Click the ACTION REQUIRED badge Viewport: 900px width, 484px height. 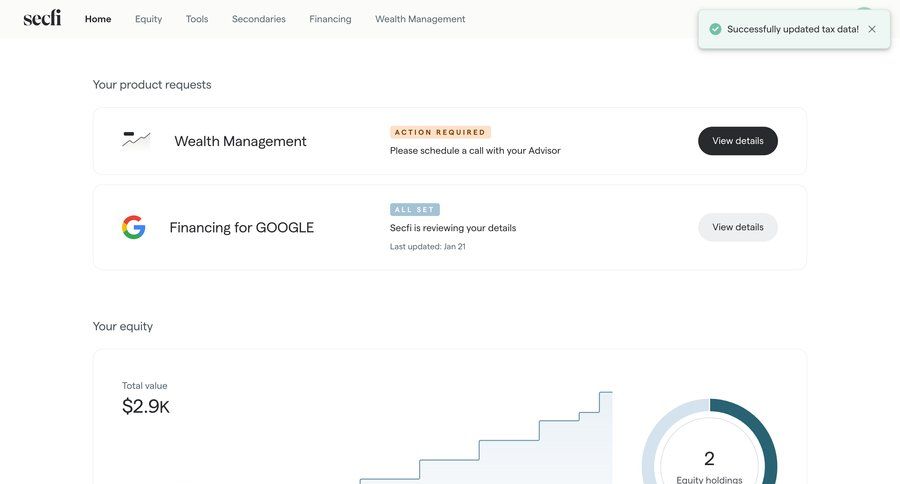[440, 132]
